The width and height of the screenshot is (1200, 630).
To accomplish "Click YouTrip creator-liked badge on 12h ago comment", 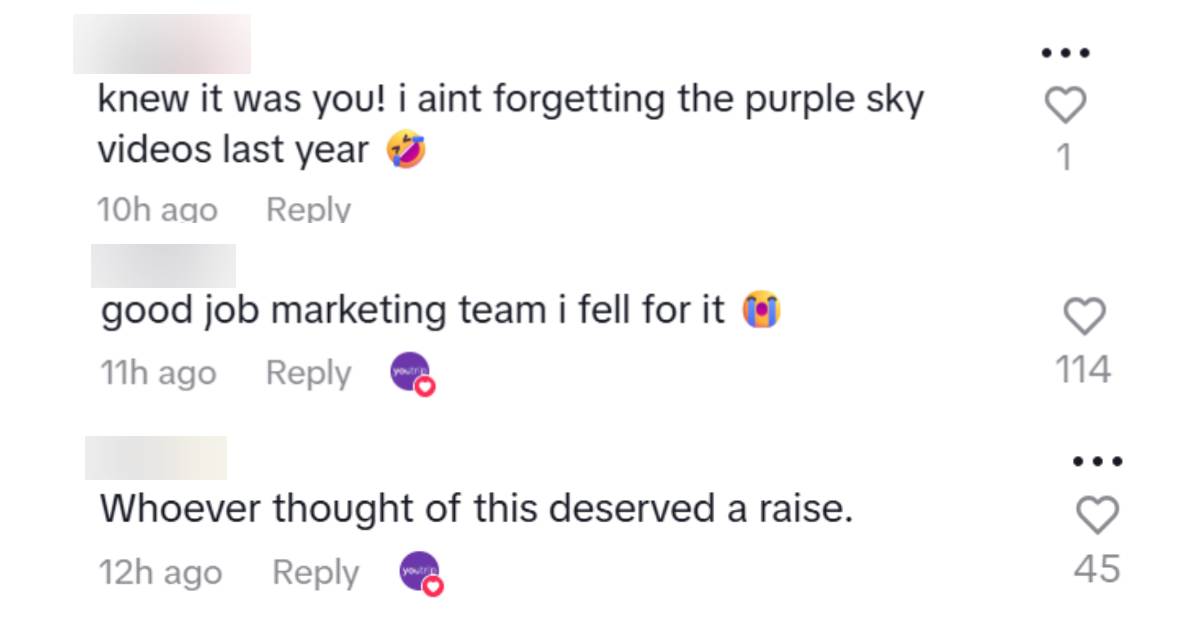I will coord(420,574).
